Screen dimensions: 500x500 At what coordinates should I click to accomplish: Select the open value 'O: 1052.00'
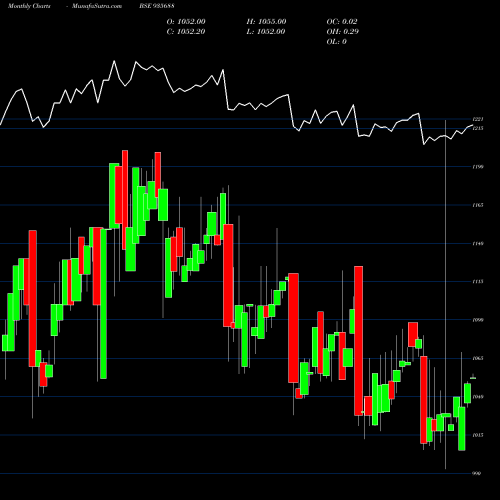pyautogui.click(x=186, y=21)
